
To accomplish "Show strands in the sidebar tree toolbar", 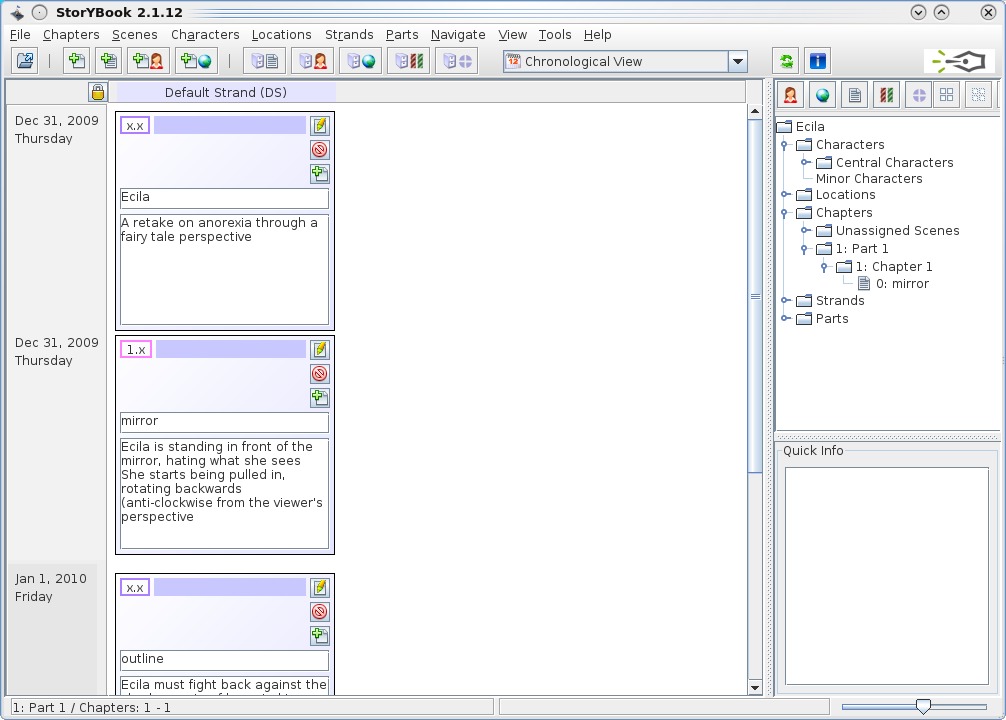I will point(885,95).
